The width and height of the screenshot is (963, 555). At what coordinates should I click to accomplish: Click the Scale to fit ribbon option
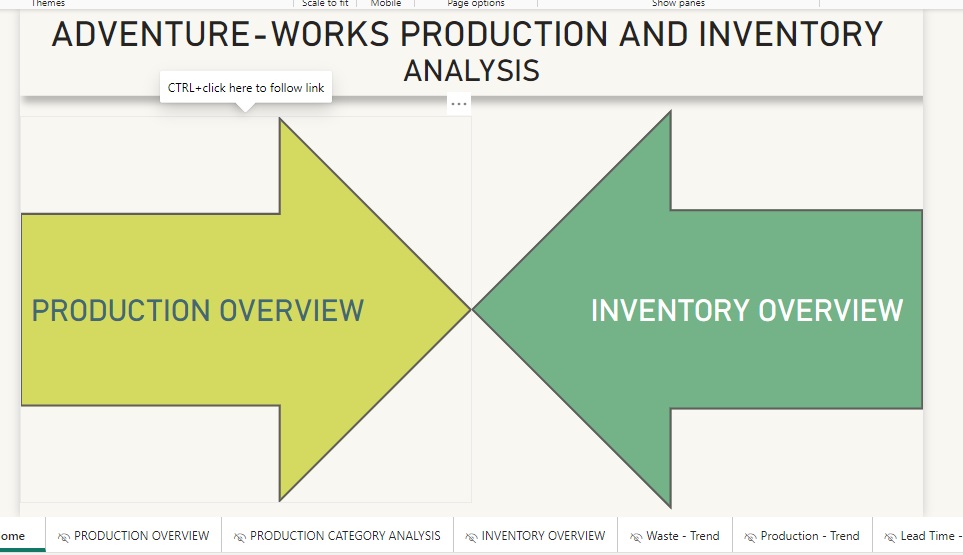pyautogui.click(x=325, y=4)
